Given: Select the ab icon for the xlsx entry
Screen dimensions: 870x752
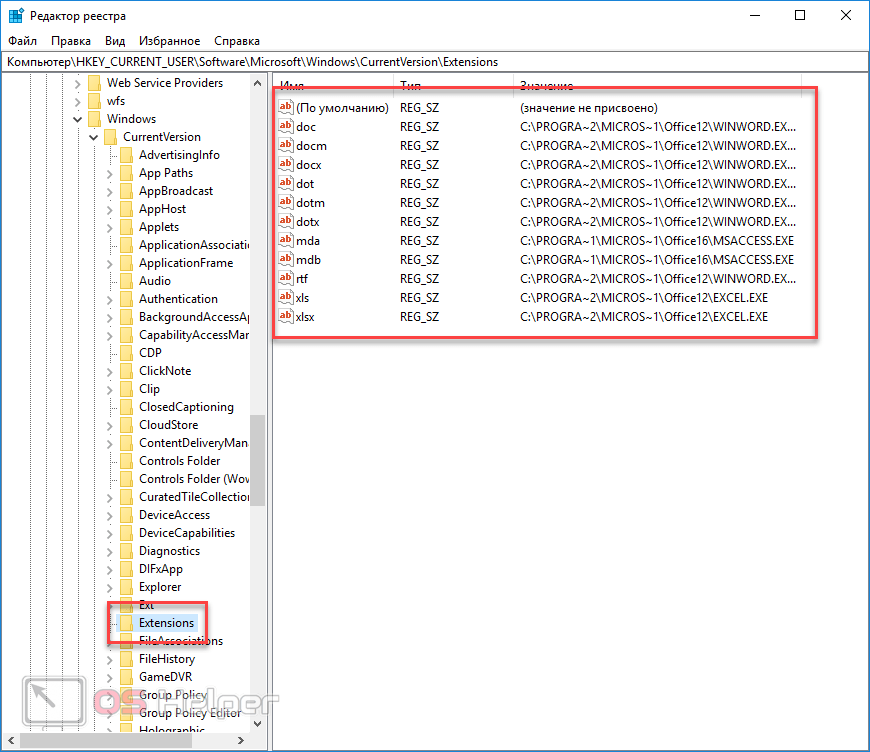Looking at the screenshot, I should tap(286, 317).
